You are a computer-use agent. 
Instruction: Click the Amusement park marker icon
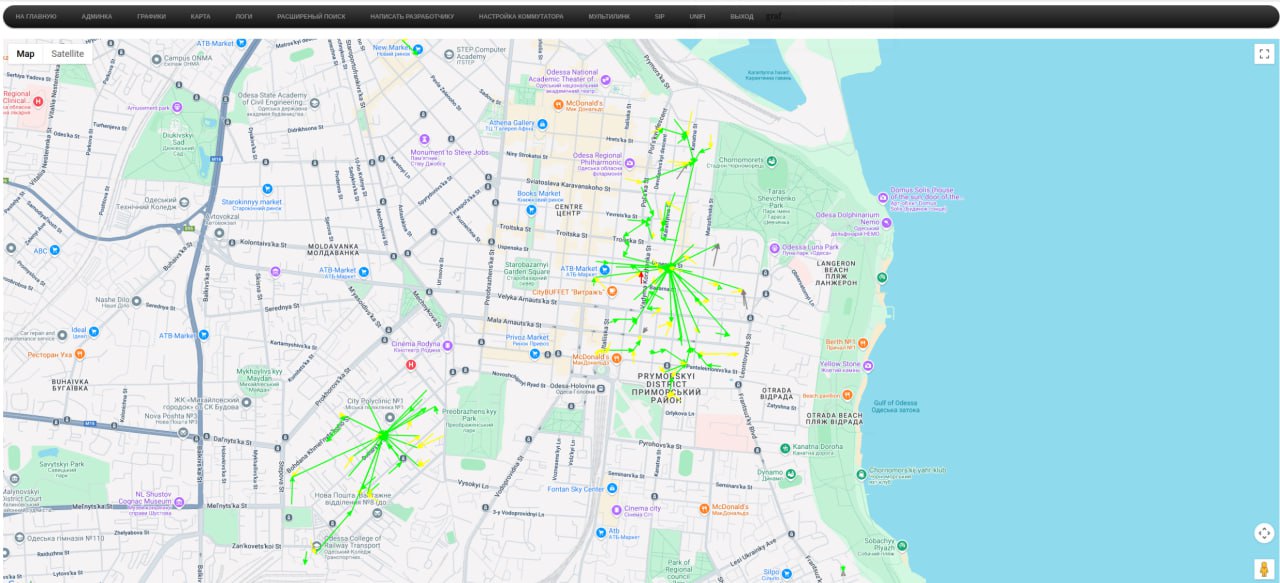(x=177, y=108)
